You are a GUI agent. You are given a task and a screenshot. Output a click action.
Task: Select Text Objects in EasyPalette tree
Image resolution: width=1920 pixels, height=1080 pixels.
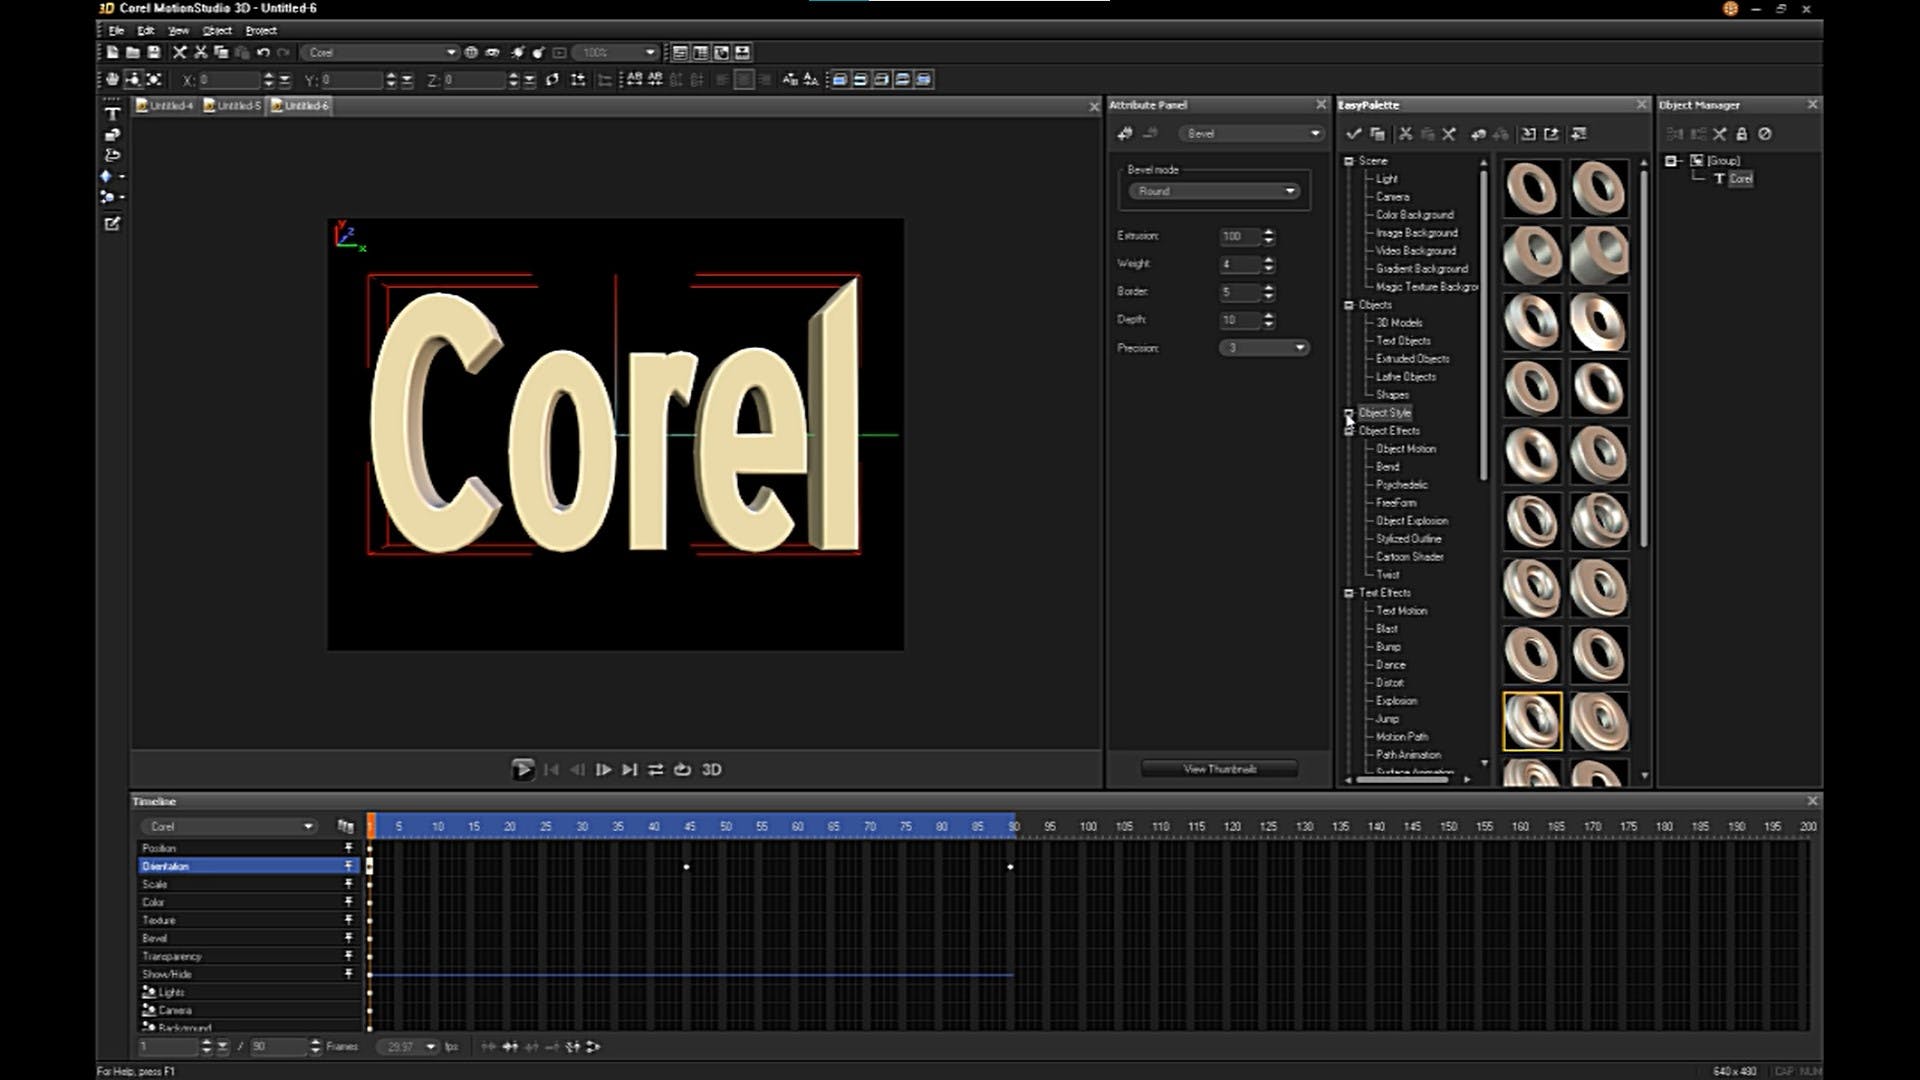[x=1403, y=341]
